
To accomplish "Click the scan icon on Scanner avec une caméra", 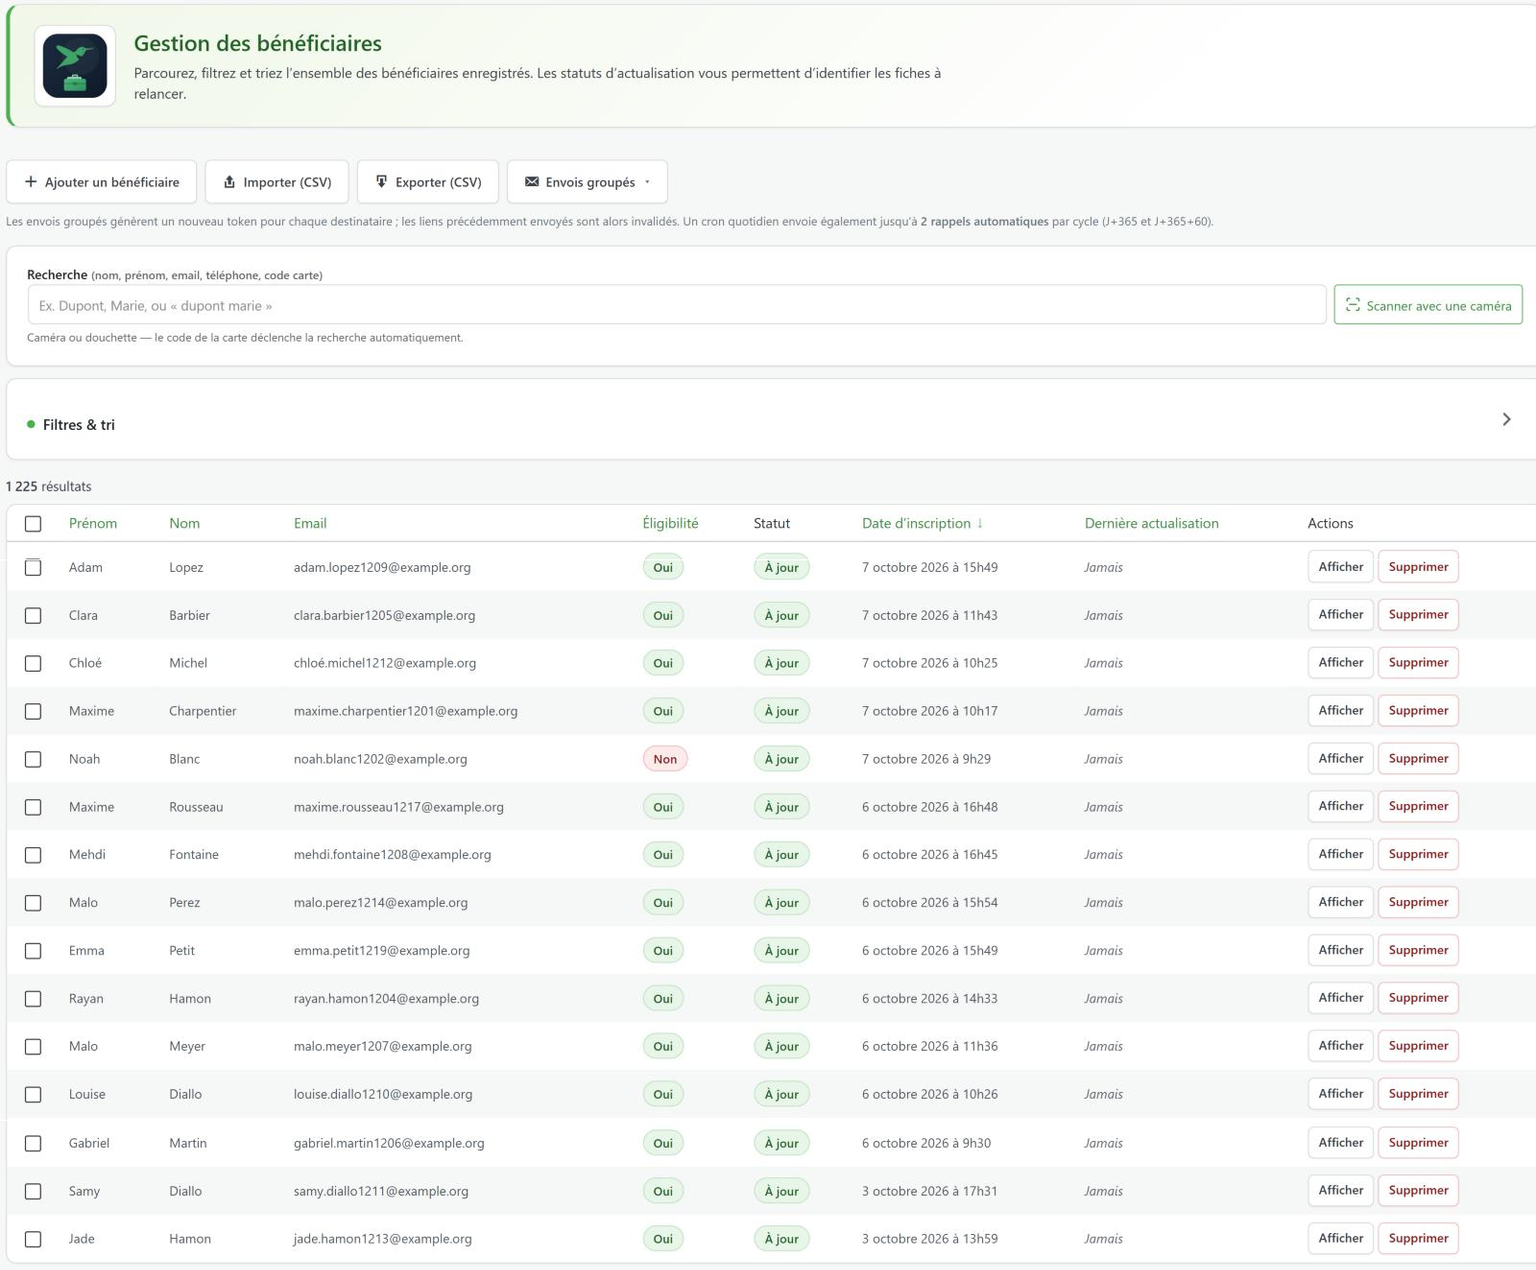I will 1353,305.
